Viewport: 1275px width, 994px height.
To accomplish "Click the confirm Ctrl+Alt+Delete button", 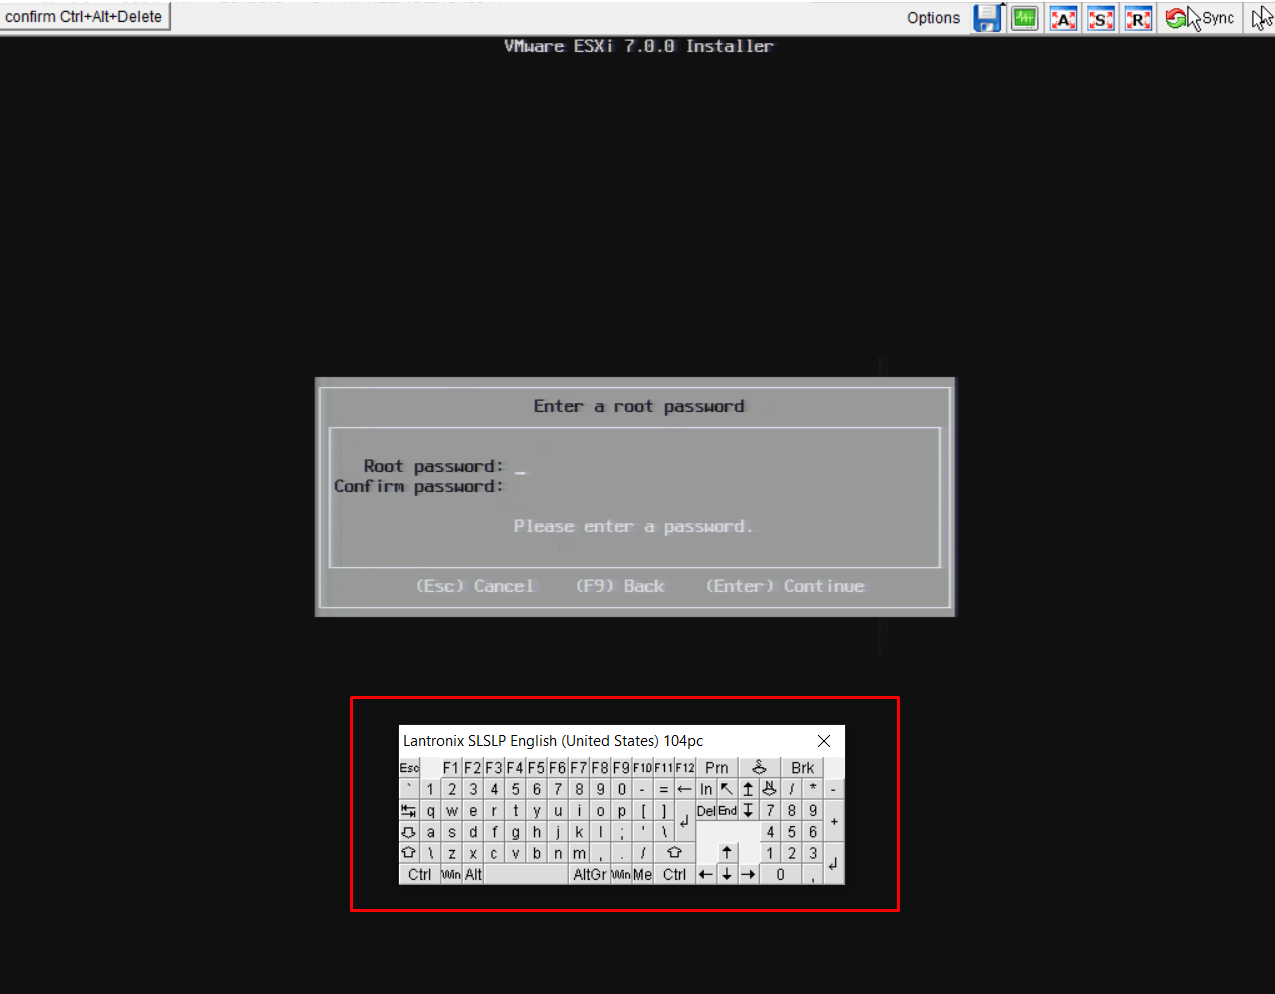I will (x=84, y=17).
